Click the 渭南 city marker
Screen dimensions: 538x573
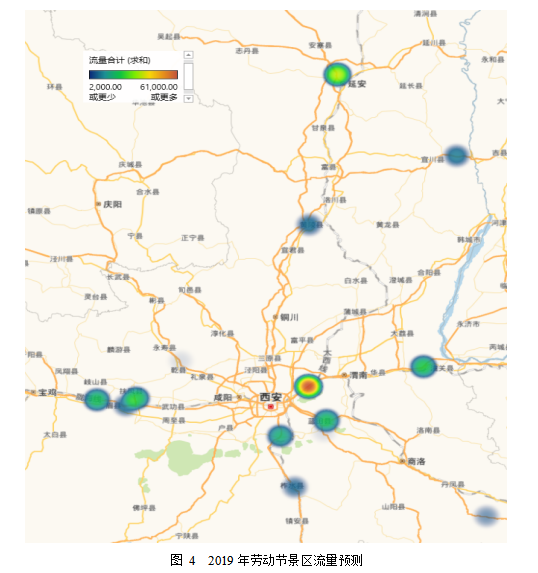pos(344,375)
